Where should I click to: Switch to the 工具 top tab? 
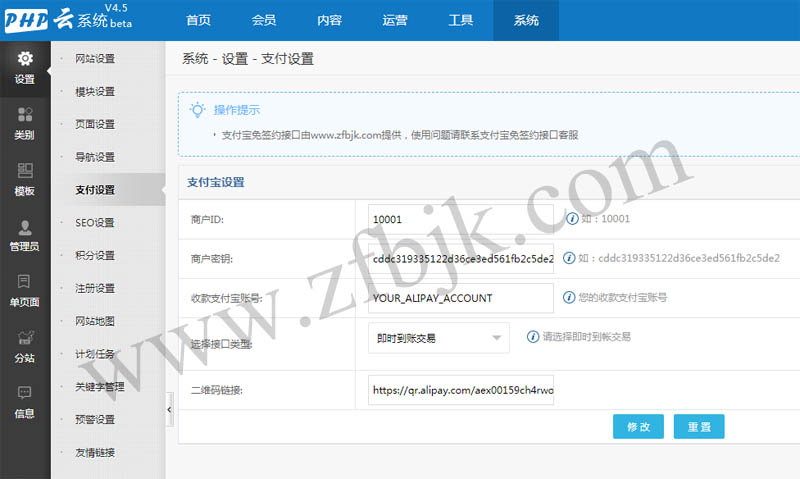461,20
